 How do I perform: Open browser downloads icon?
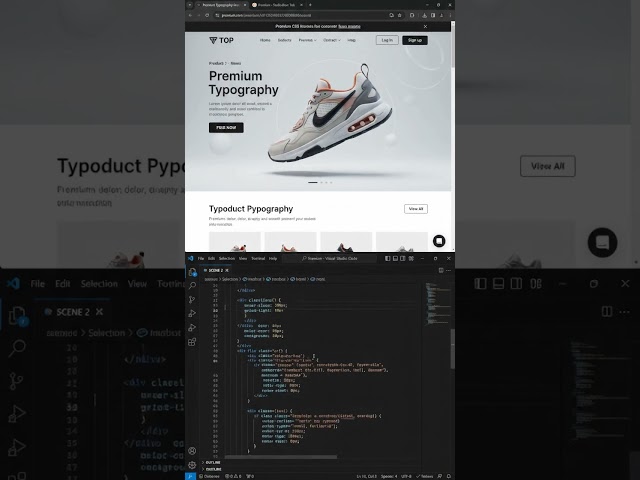point(424,15)
